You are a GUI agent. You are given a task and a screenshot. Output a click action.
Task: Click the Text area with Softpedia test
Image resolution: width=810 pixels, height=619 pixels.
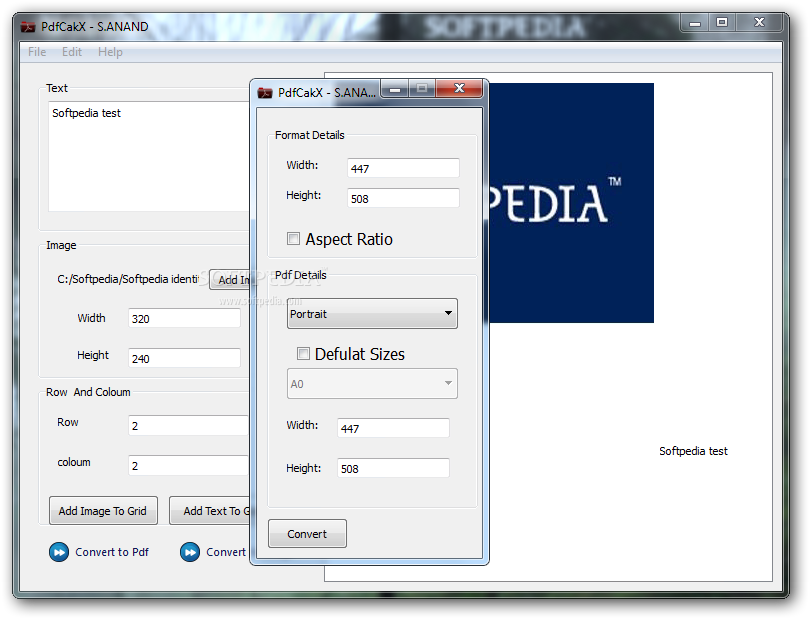click(149, 157)
